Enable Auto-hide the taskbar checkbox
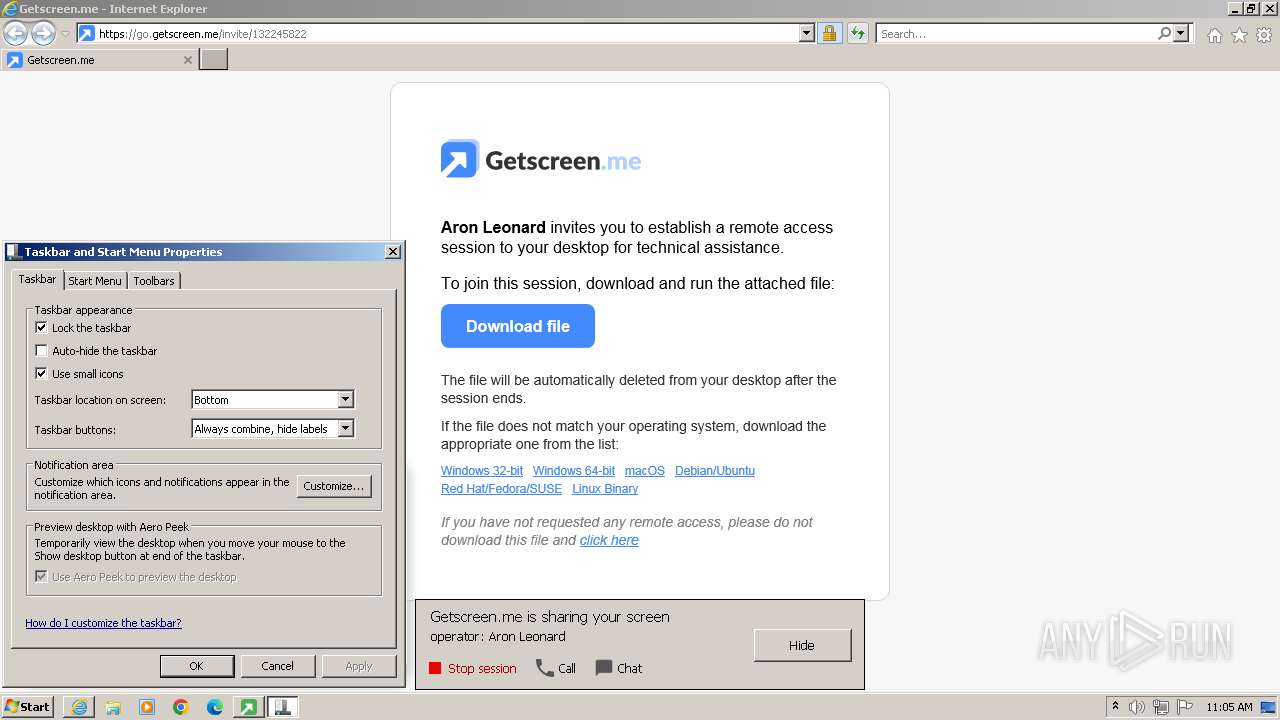 [41, 350]
